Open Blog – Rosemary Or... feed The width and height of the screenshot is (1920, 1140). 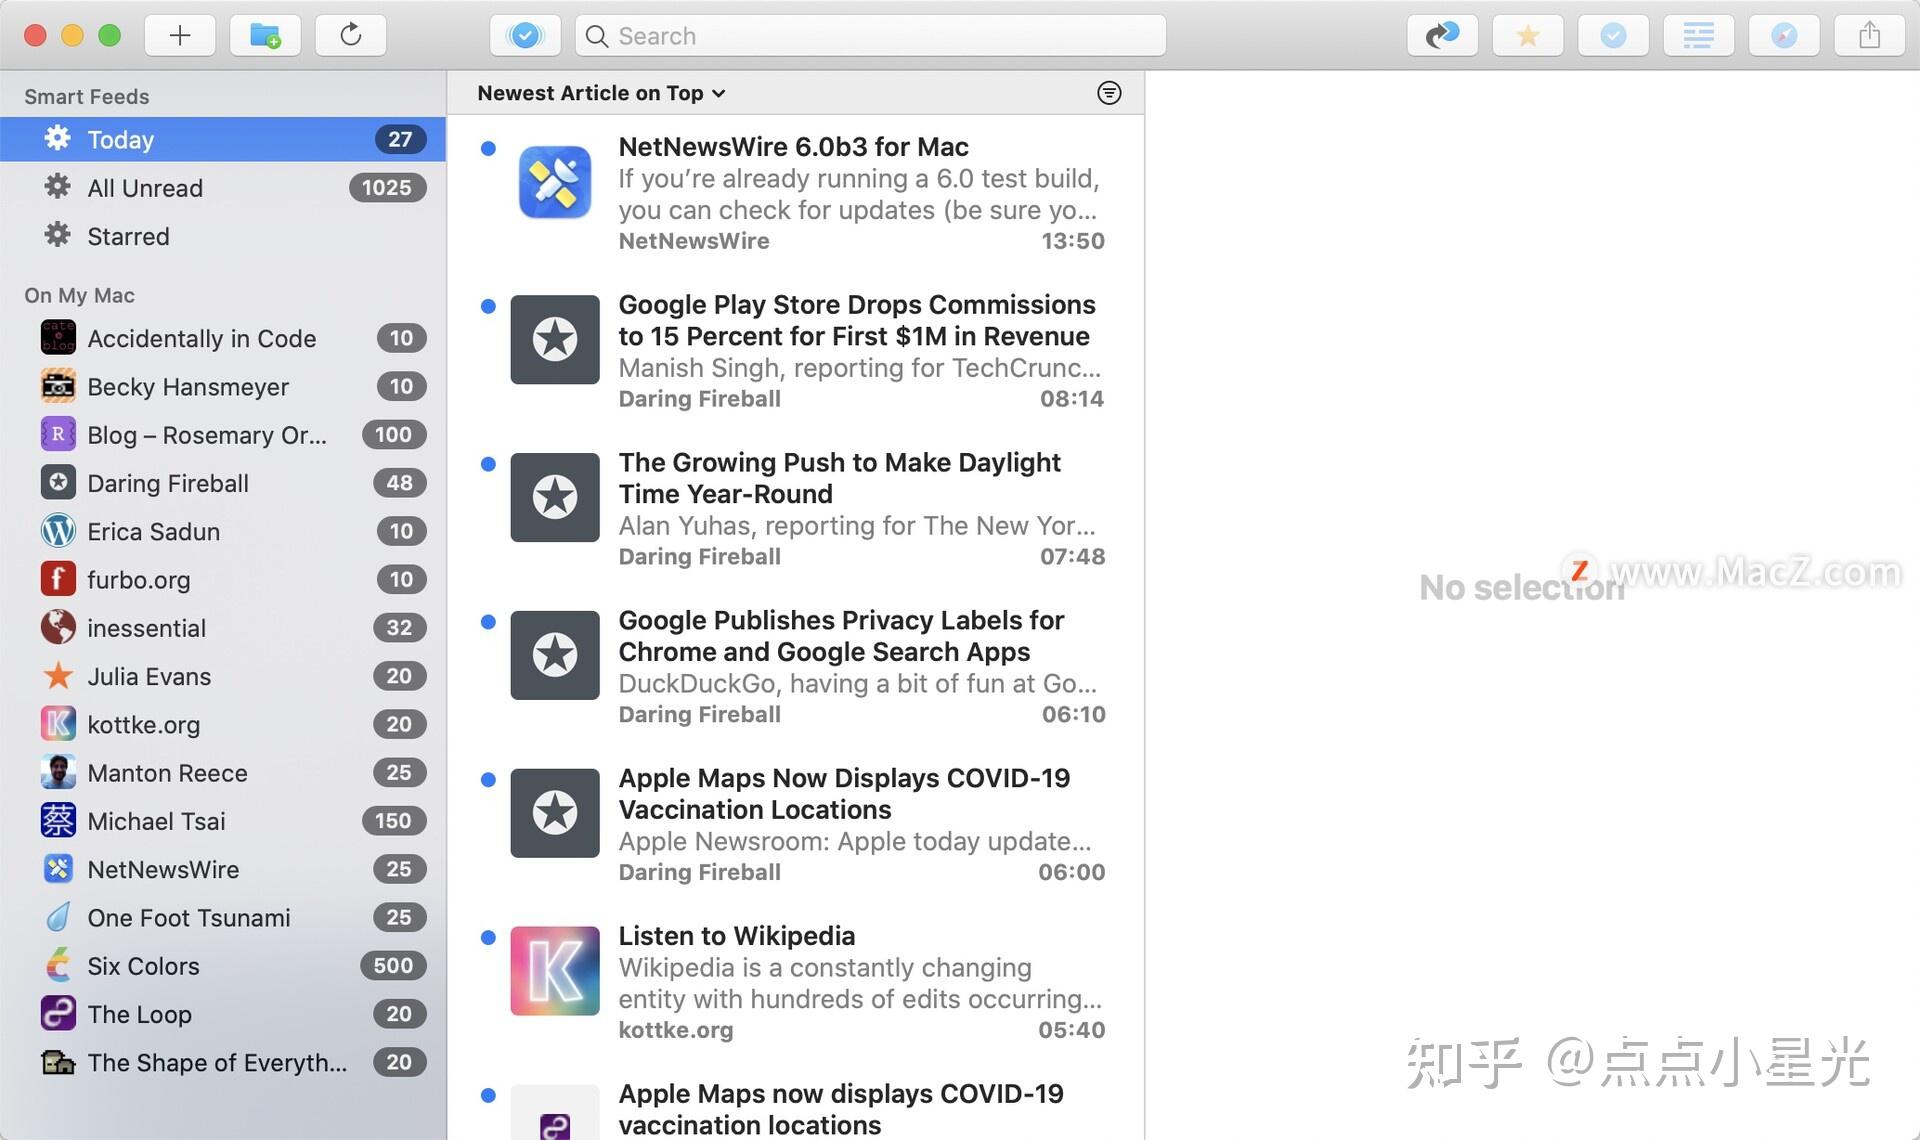click(223, 435)
